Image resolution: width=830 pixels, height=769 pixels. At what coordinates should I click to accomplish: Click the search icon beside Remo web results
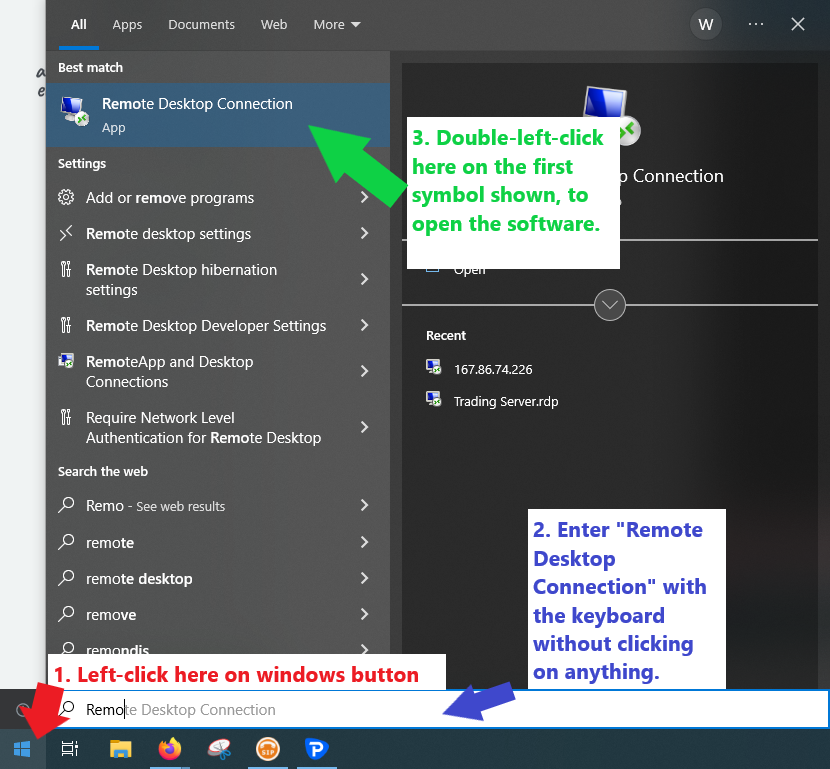point(66,505)
